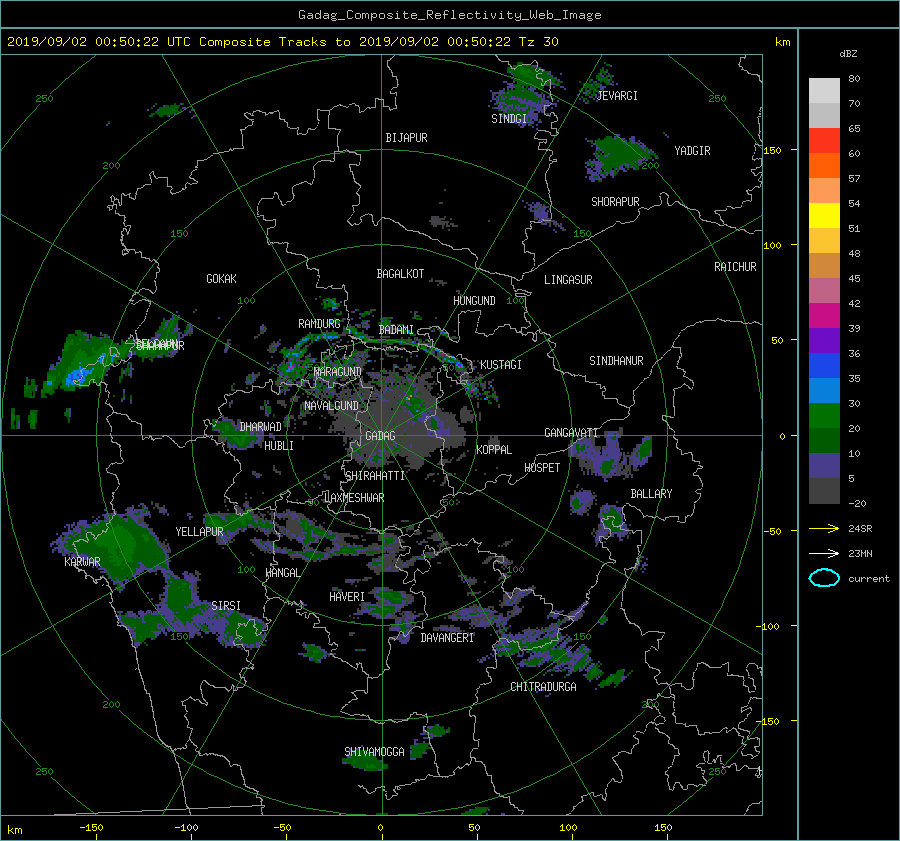The width and height of the screenshot is (900, 841).
Task: Select the GANGAVATI label on map
Action: (x=571, y=433)
